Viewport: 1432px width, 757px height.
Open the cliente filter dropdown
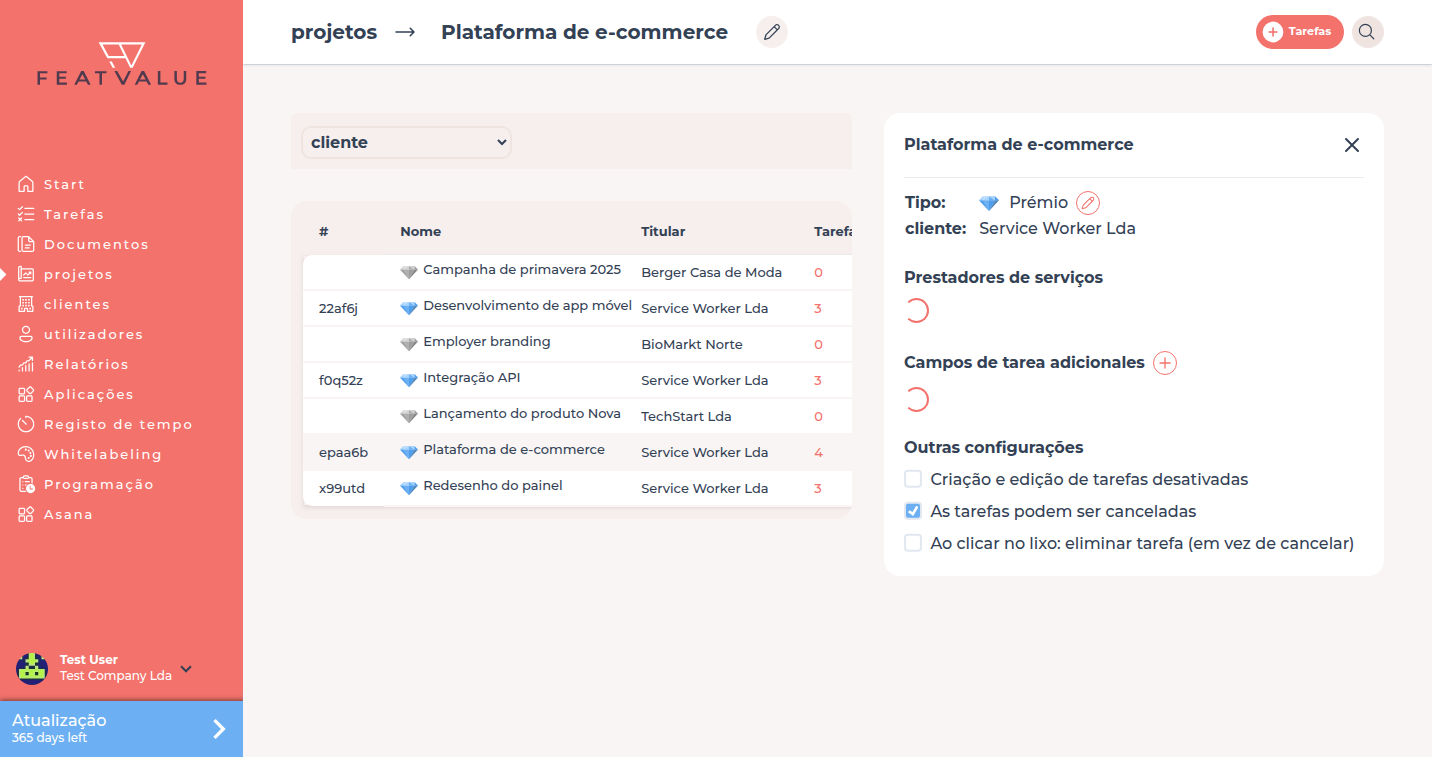[x=406, y=142]
